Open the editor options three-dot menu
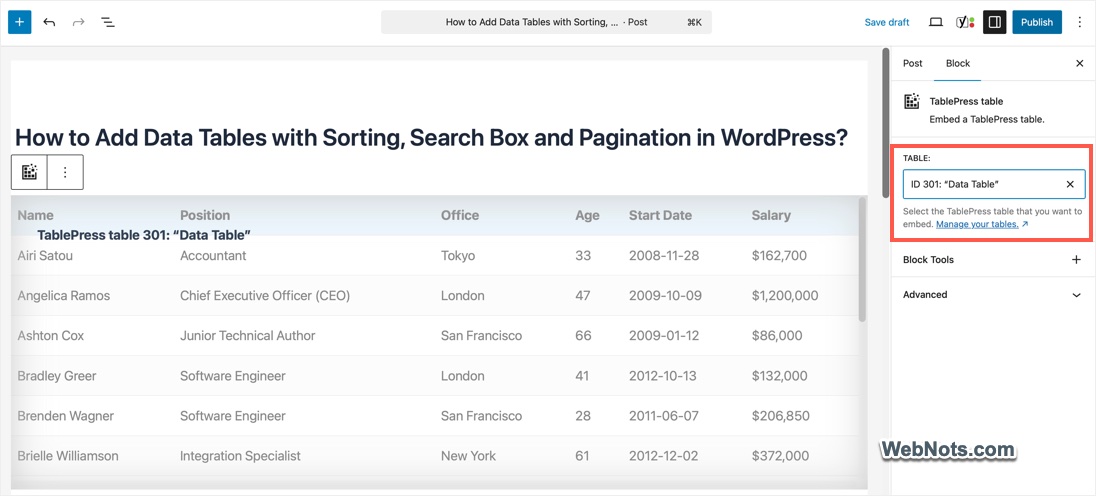Viewport: 1096px width, 496px height. 1079,22
